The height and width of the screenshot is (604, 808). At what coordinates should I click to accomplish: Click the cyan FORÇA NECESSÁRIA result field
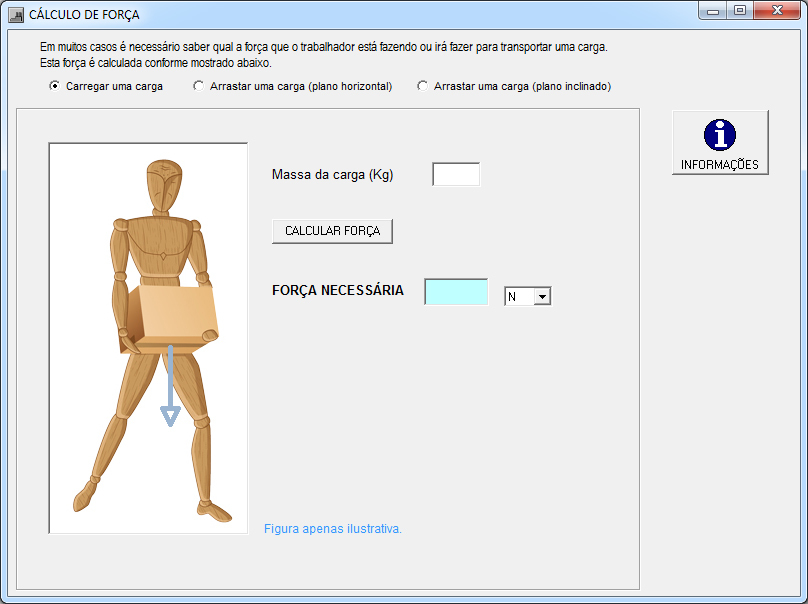[x=456, y=289]
